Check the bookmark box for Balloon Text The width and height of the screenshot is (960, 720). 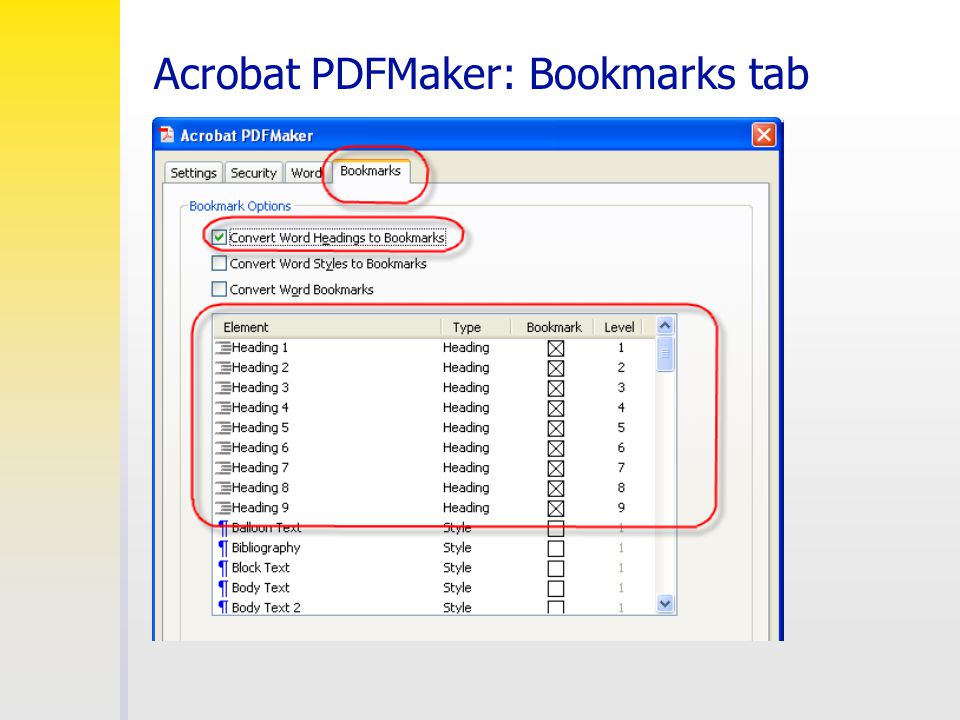(555, 528)
